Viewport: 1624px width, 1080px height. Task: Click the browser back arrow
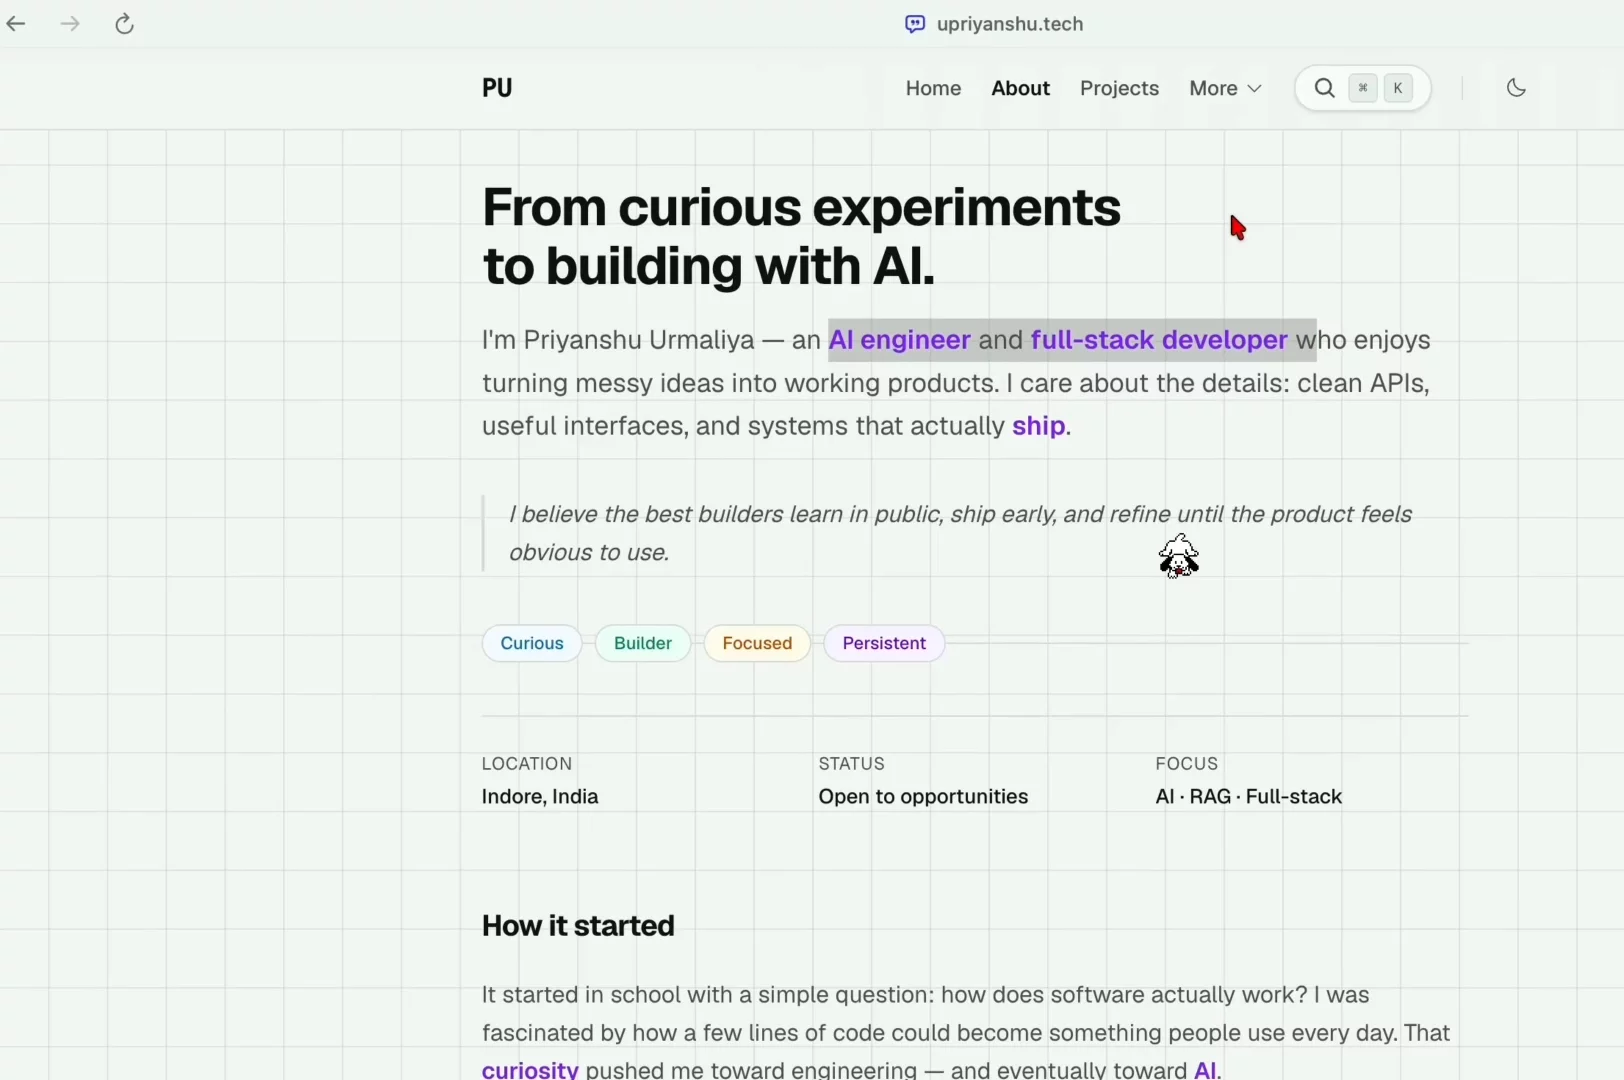tap(16, 24)
